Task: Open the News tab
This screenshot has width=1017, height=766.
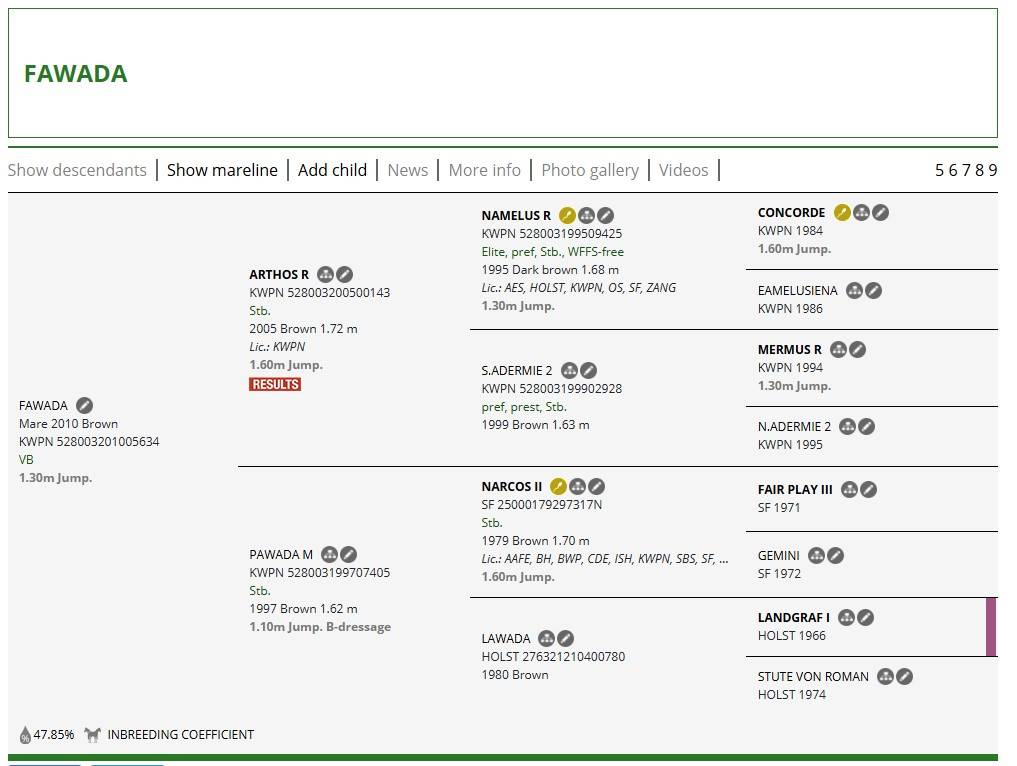Action: click(x=407, y=170)
